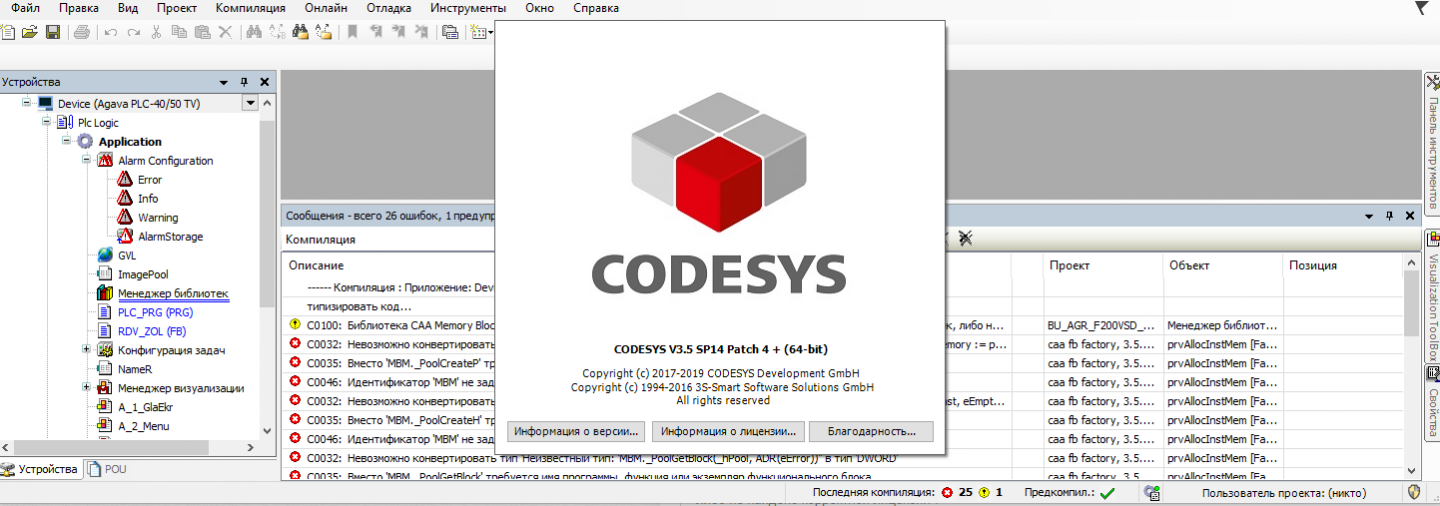The height and width of the screenshot is (506, 1440).
Task: Collapse the Device (Agava PLC-40/50 TV) node
Action: 26,103
